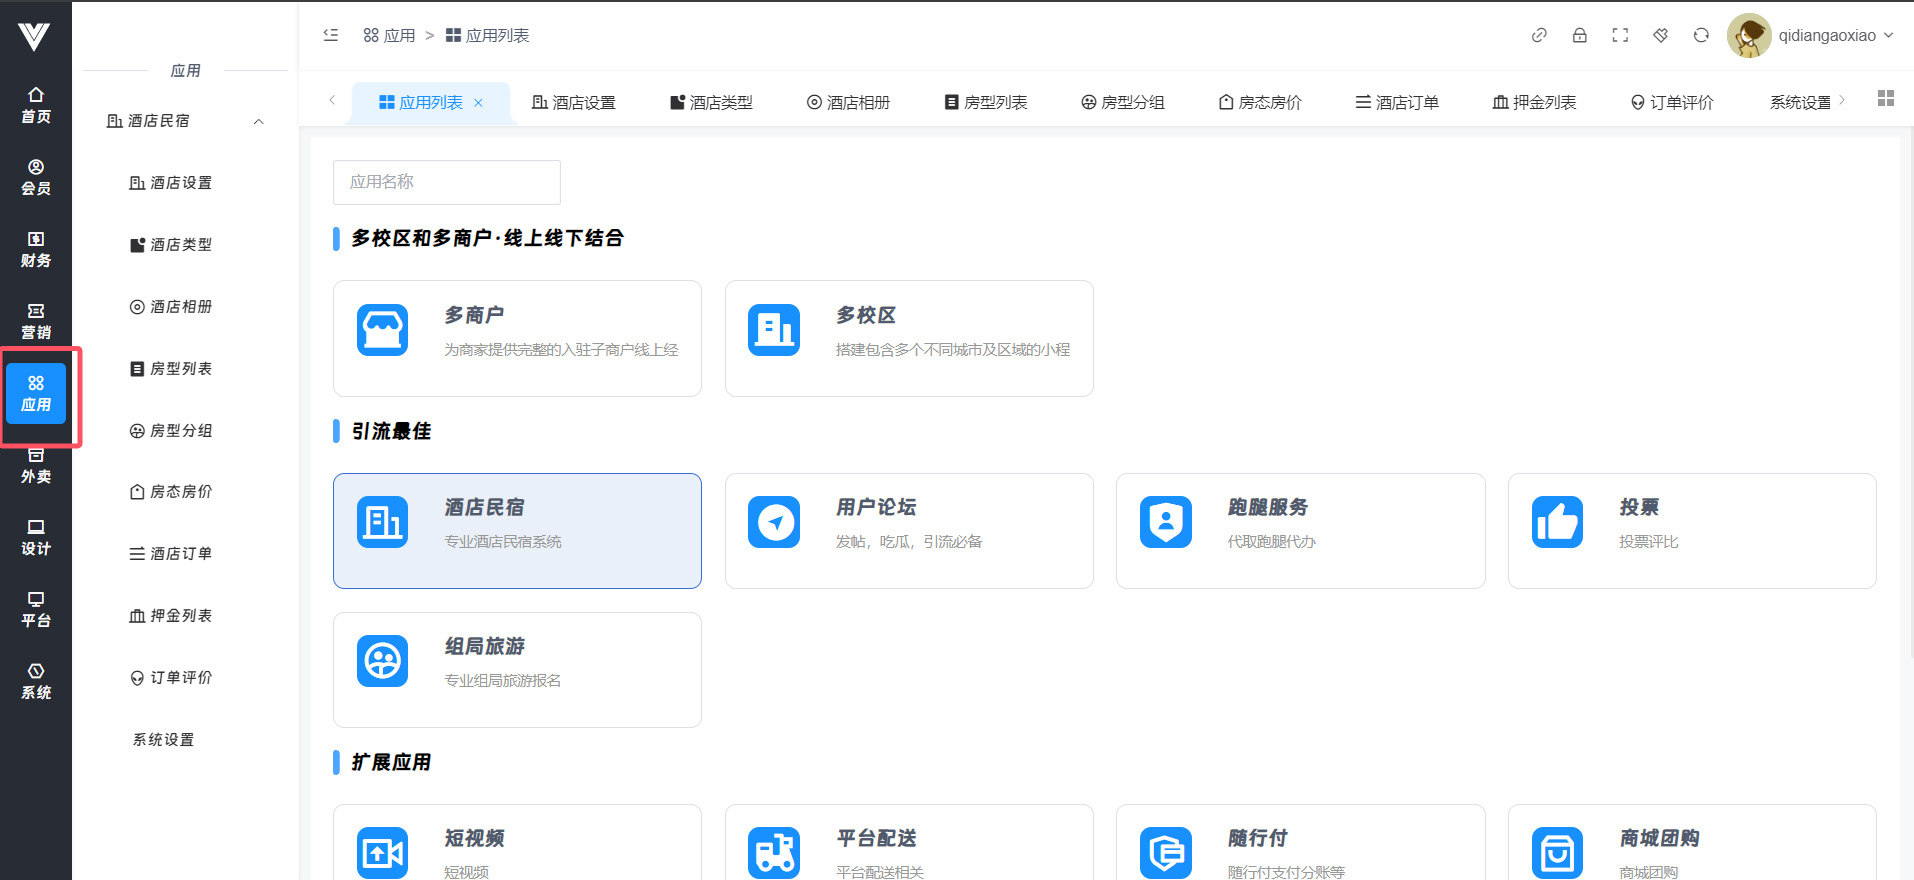Click the refresh icon in header
The width and height of the screenshot is (1914, 880).
[1701, 35]
